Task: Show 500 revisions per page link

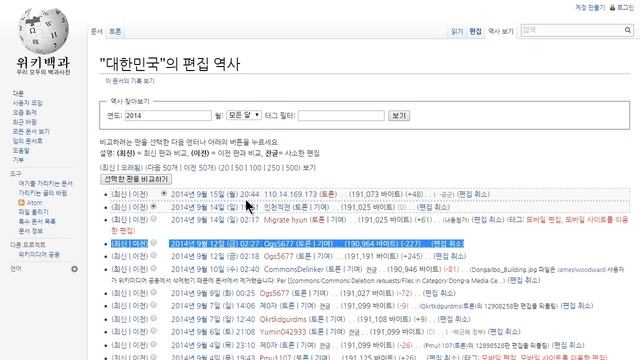Action: click(x=293, y=168)
